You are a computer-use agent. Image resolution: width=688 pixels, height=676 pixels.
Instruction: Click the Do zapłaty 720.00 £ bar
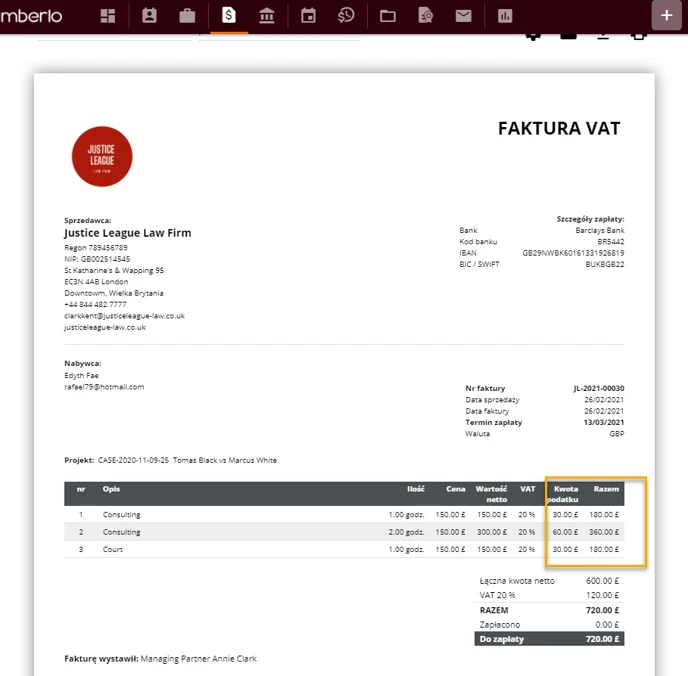pyautogui.click(x=549, y=639)
